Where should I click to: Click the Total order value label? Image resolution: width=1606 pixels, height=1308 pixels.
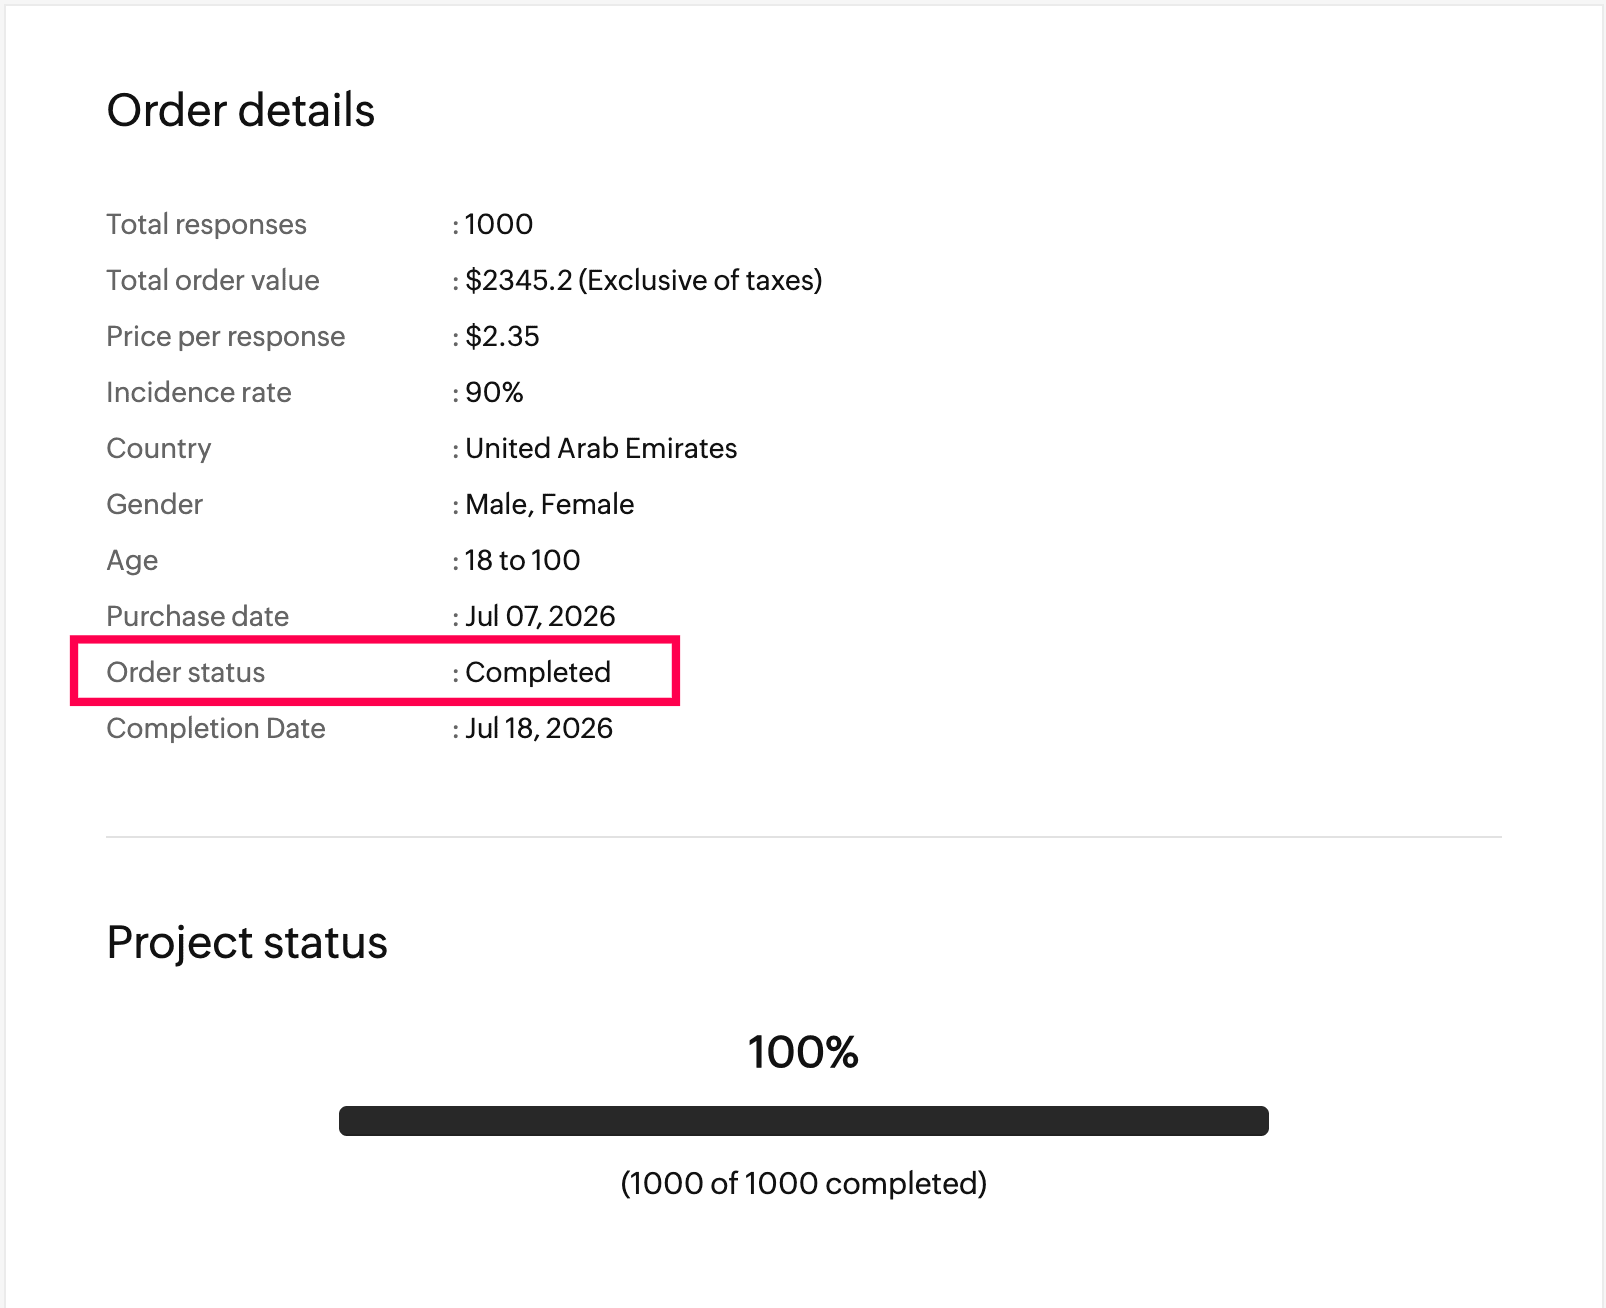[x=213, y=280]
